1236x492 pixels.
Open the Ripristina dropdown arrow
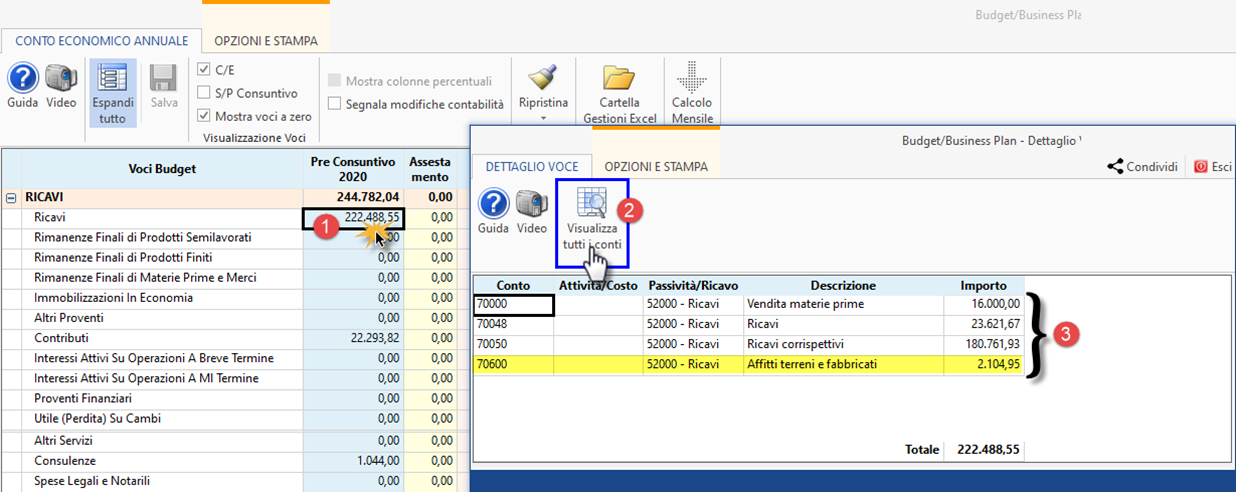[543, 118]
